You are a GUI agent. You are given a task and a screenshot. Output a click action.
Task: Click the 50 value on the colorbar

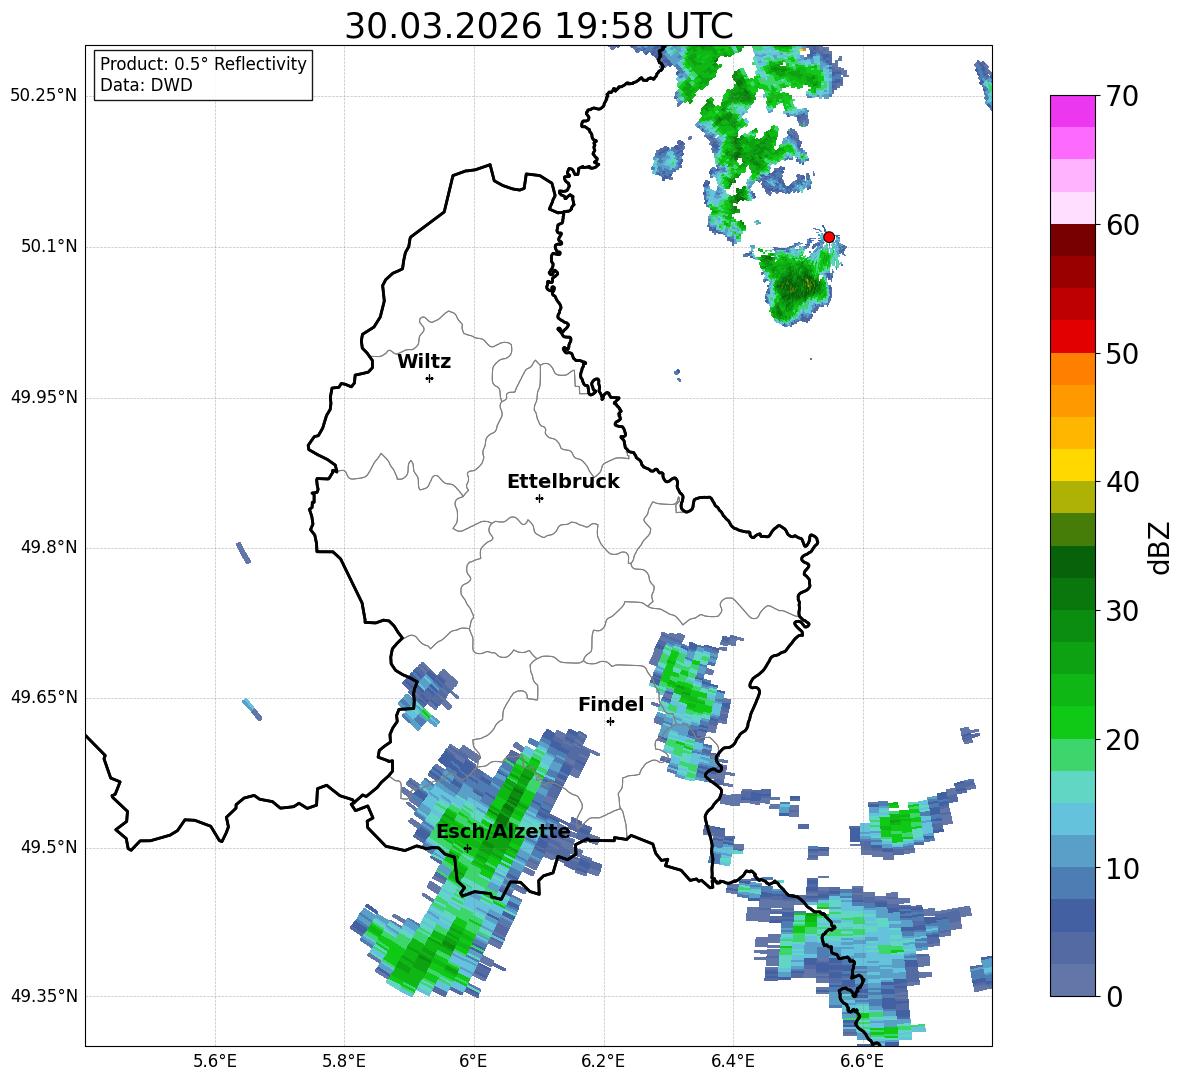pyautogui.click(x=1122, y=353)
